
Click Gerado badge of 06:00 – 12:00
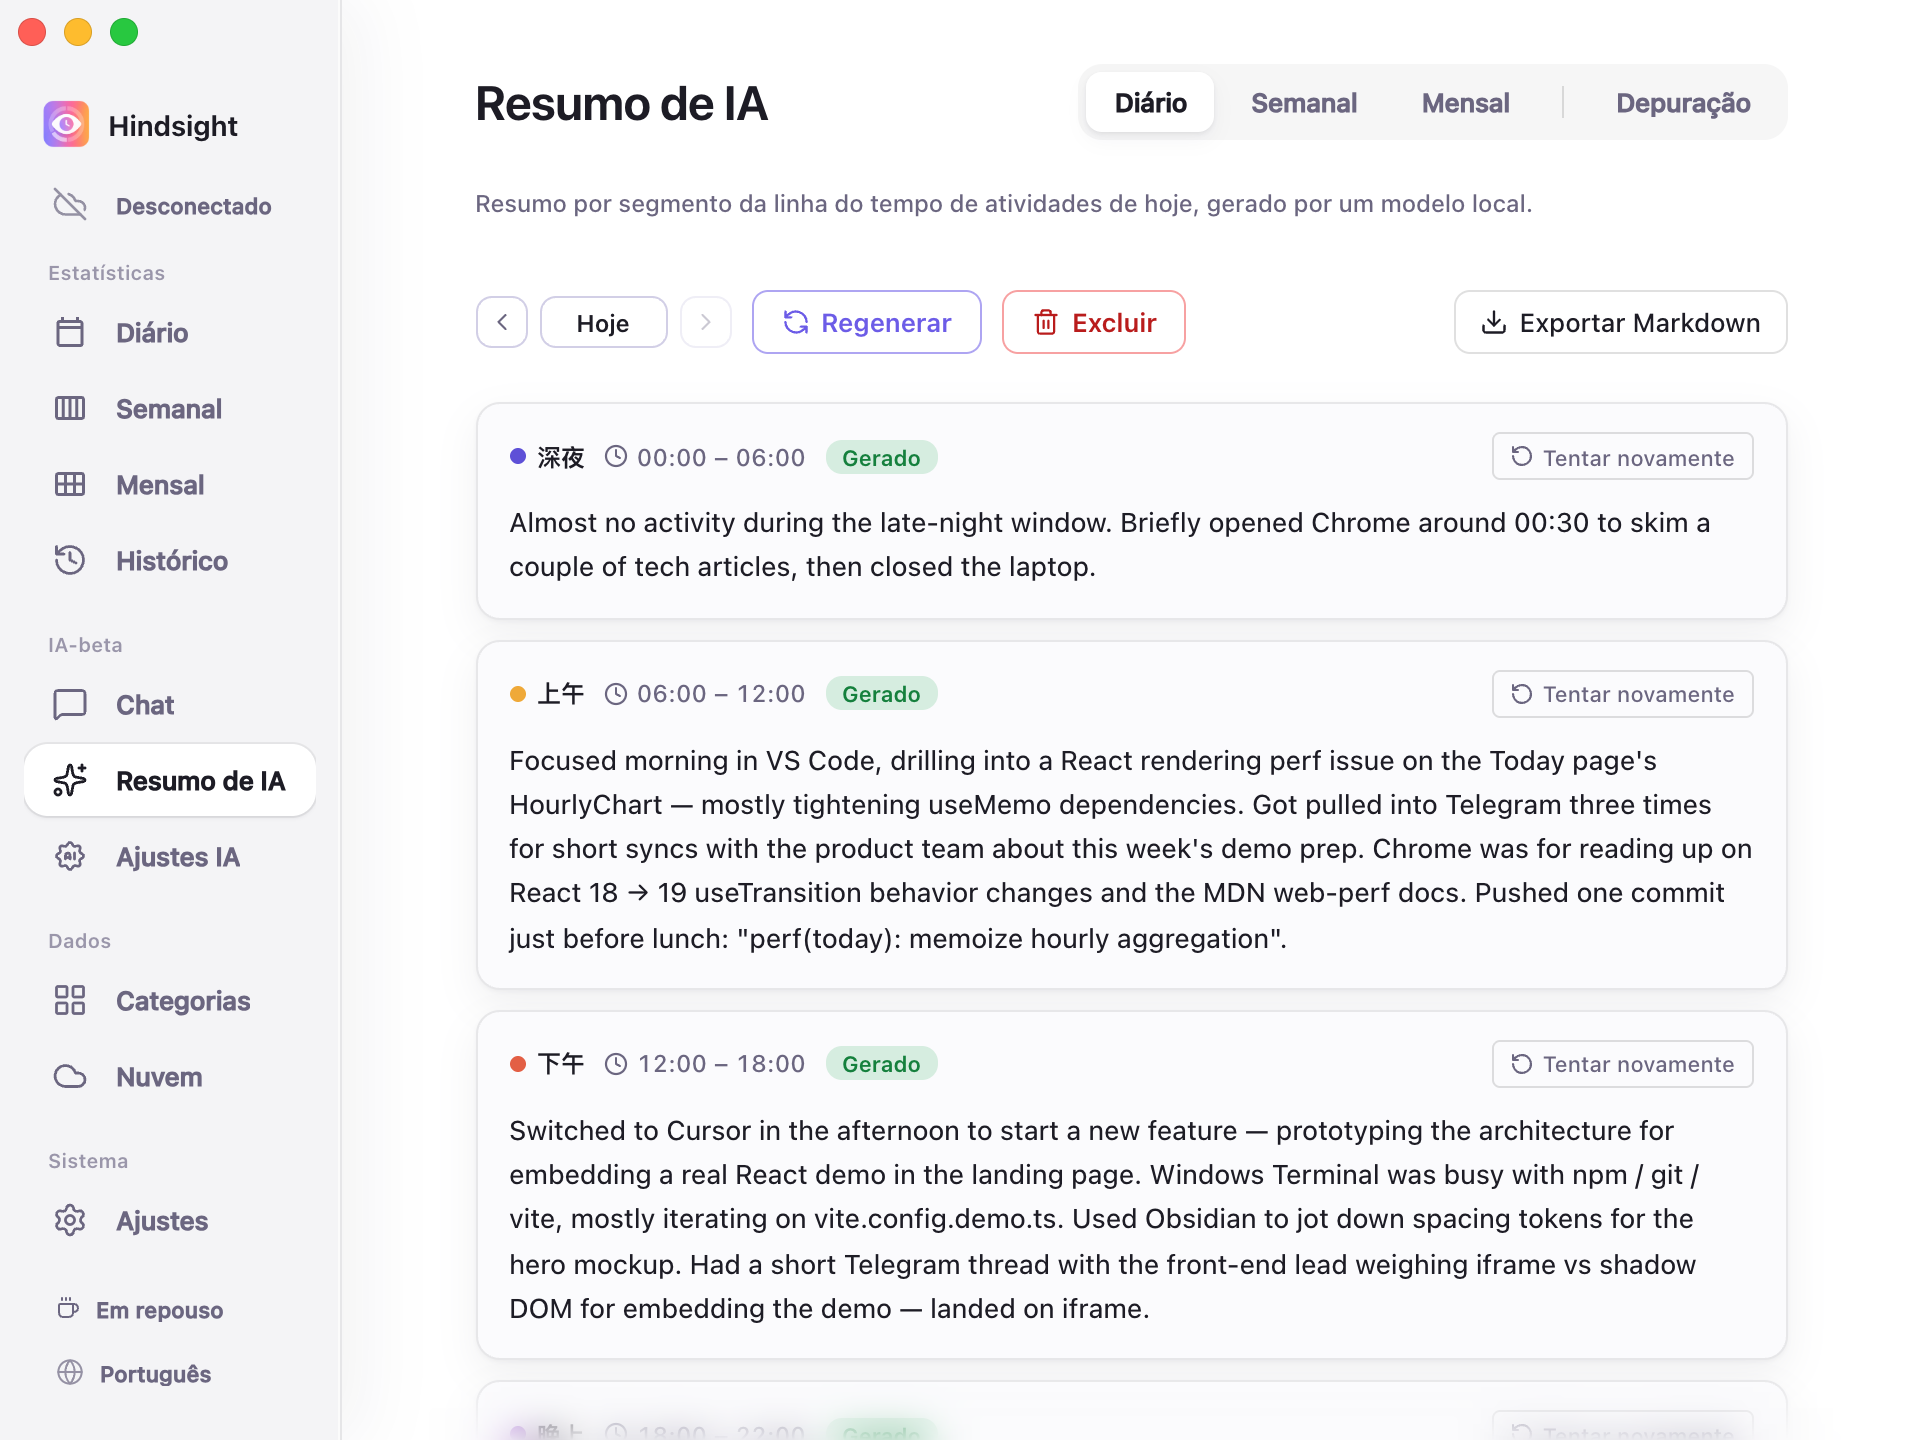pyautogui.click(x=881, y=694)
